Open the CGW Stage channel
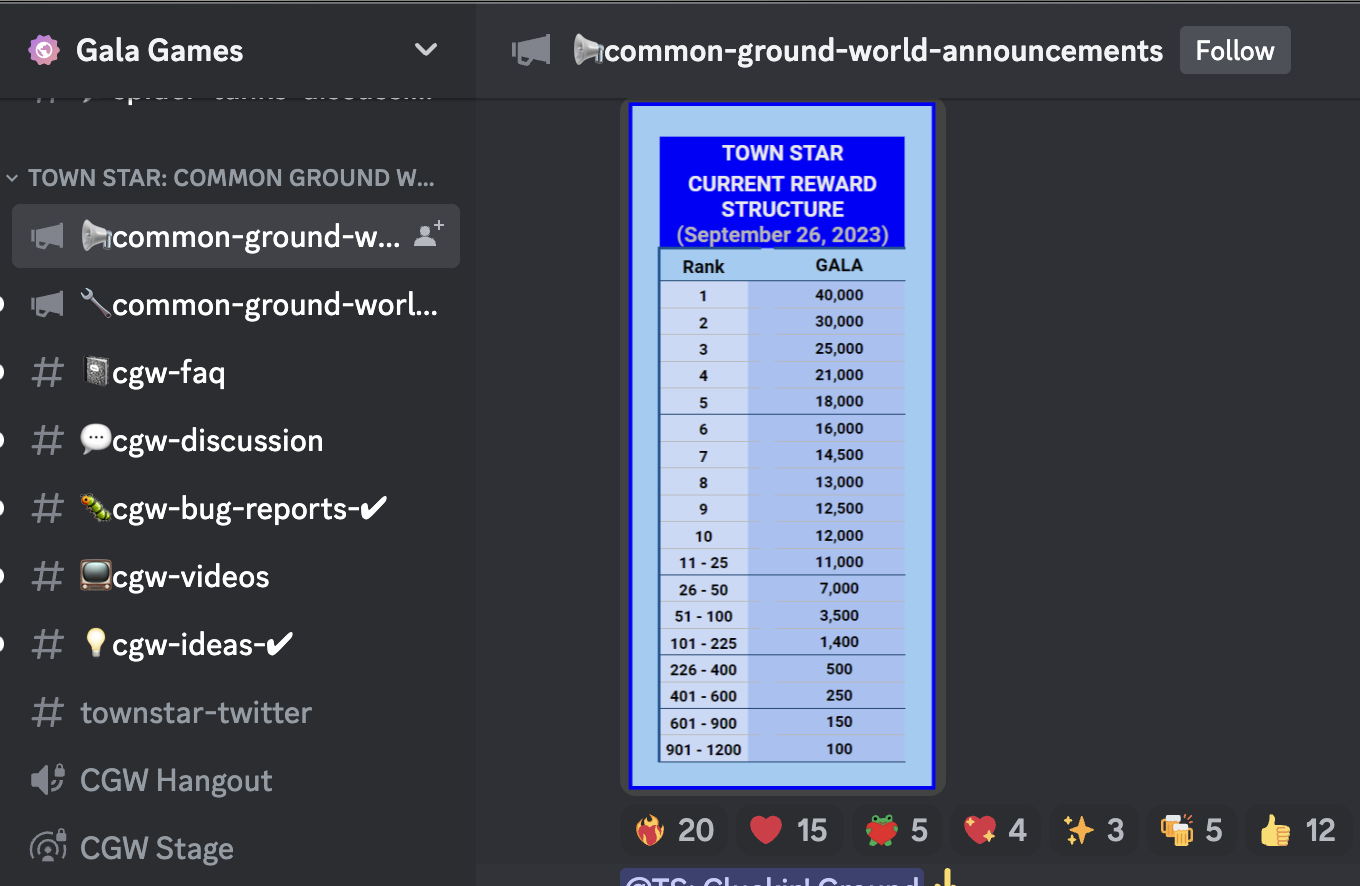This screenshot has height=886, width=1360. 236,848
